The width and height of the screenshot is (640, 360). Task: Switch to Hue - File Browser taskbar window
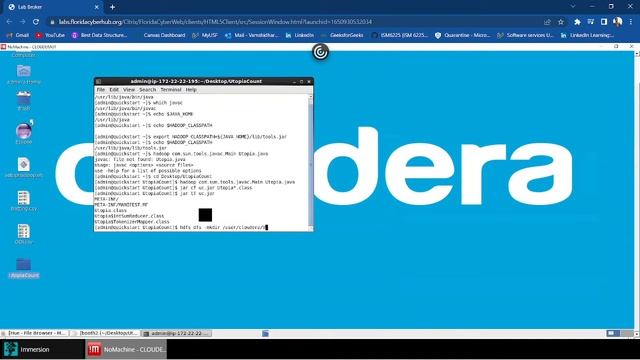34,333
